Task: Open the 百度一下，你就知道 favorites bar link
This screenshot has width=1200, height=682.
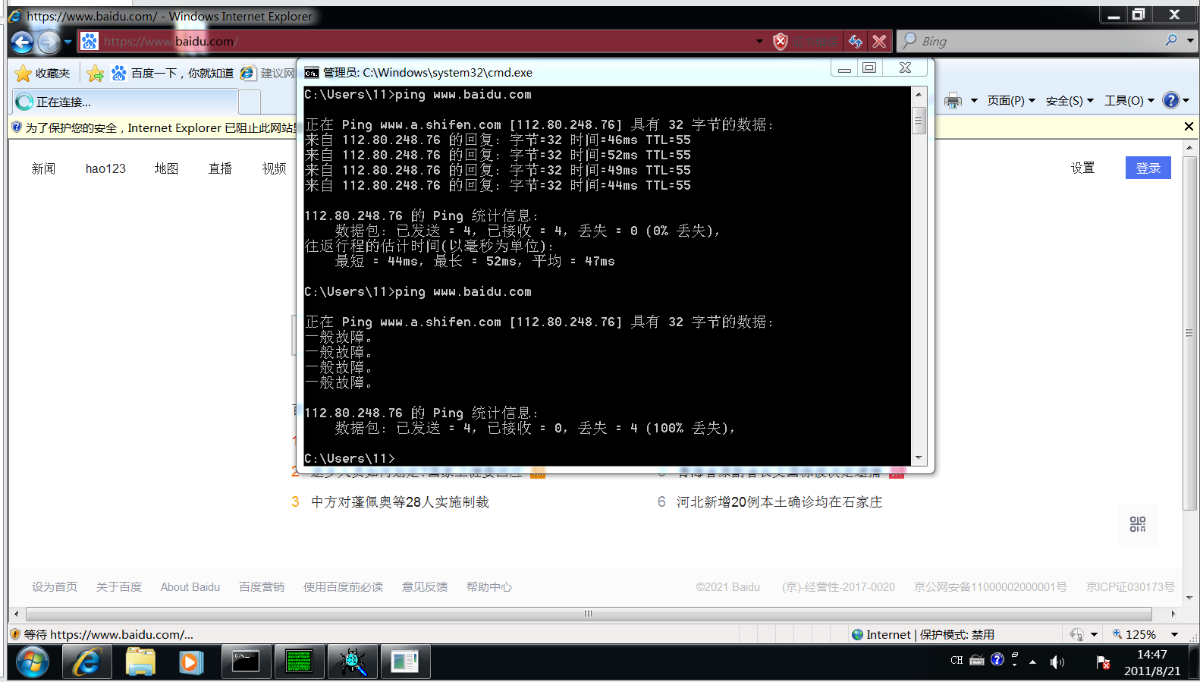Action: tap(172, 73)
